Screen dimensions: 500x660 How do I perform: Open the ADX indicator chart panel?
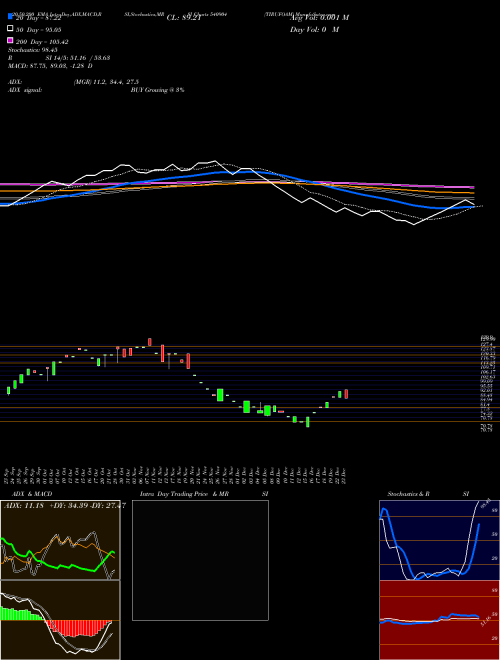click(x=60, y=540)
